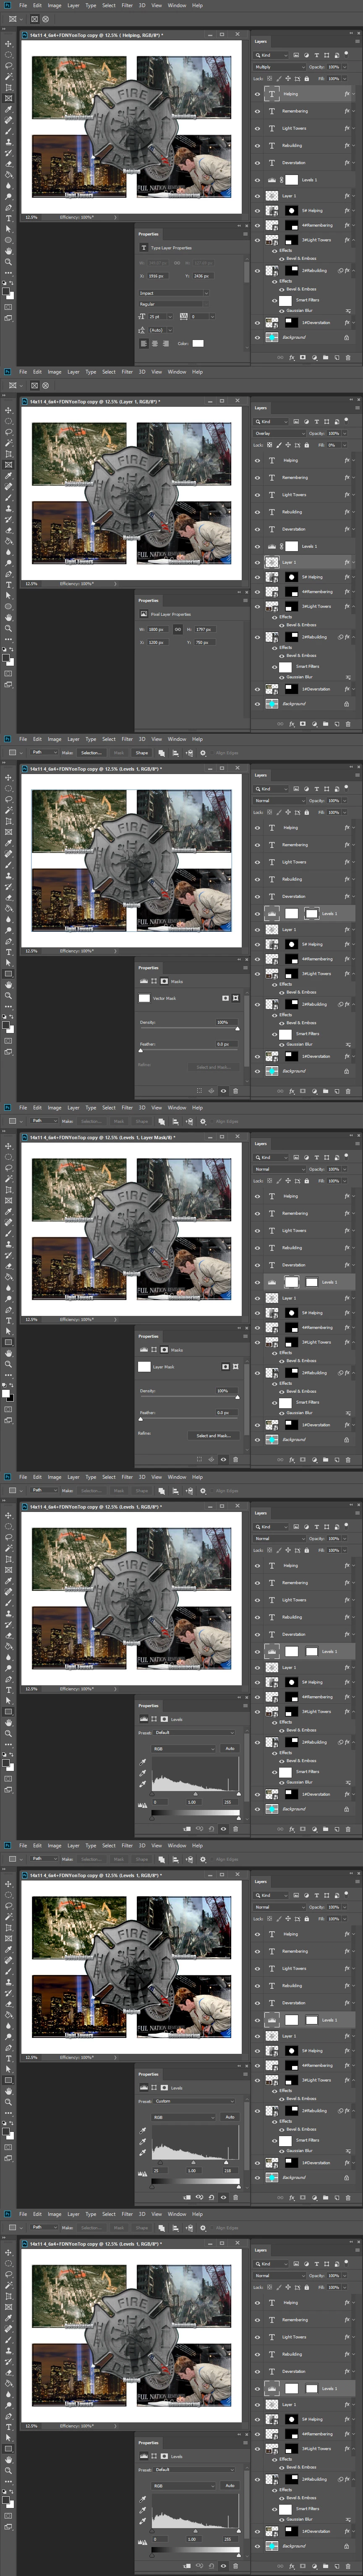This screenshot has width=363, height=2576.
Task: Open RGB channel dropdown in Custom-preset Levels panel
Action: (x=184, y=2117)
